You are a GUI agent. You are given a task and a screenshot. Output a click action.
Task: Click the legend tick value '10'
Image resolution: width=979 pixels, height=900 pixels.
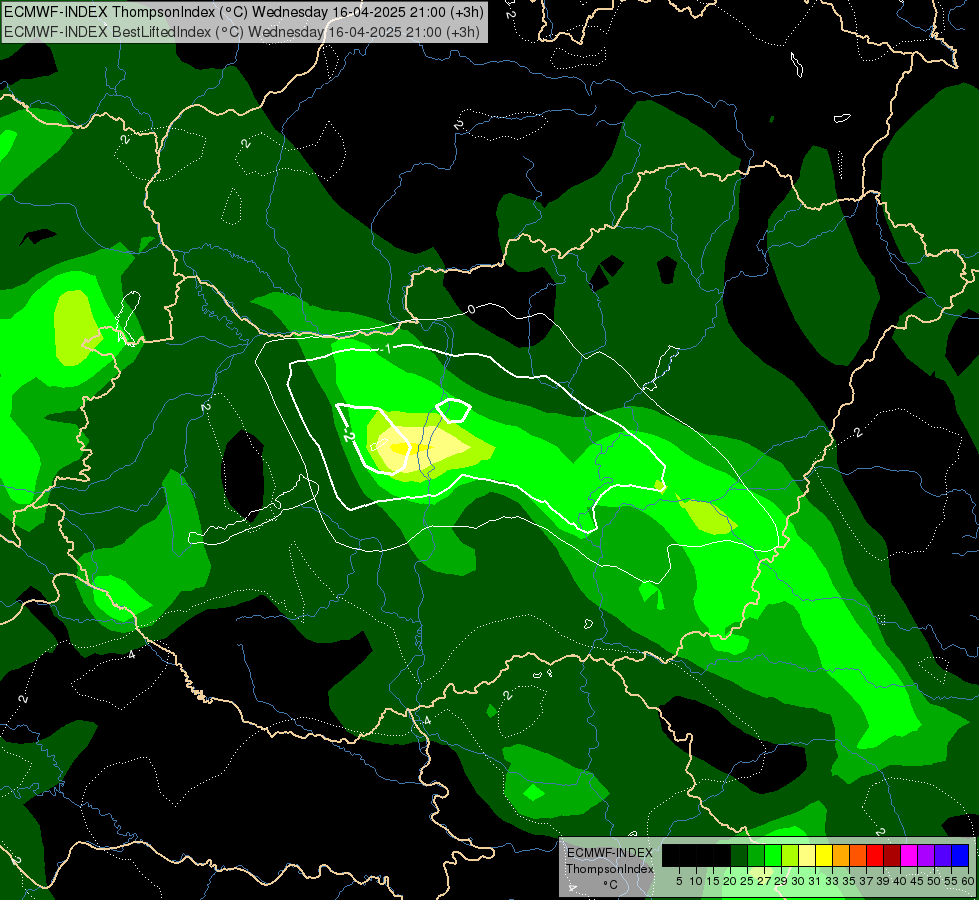point(696,881)
